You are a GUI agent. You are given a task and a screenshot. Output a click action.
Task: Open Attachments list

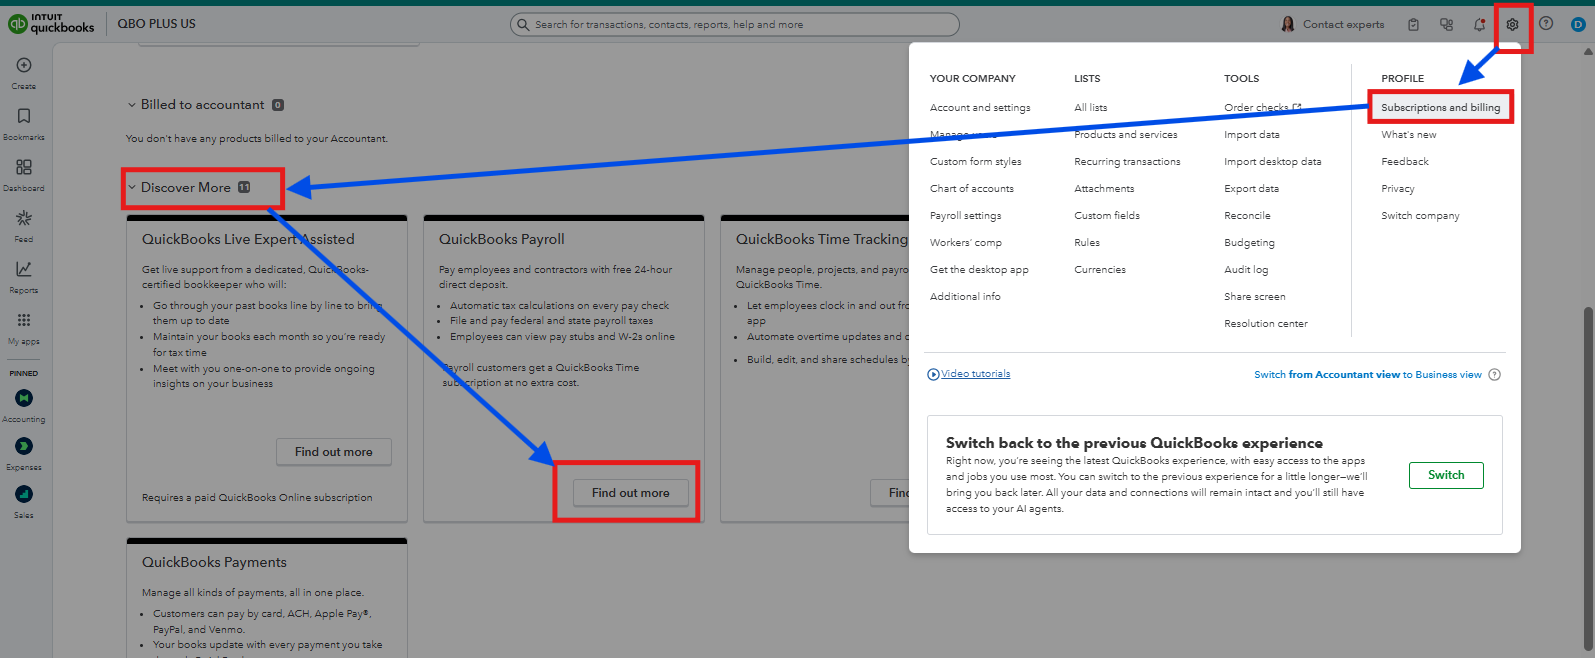click(1104, 189)
